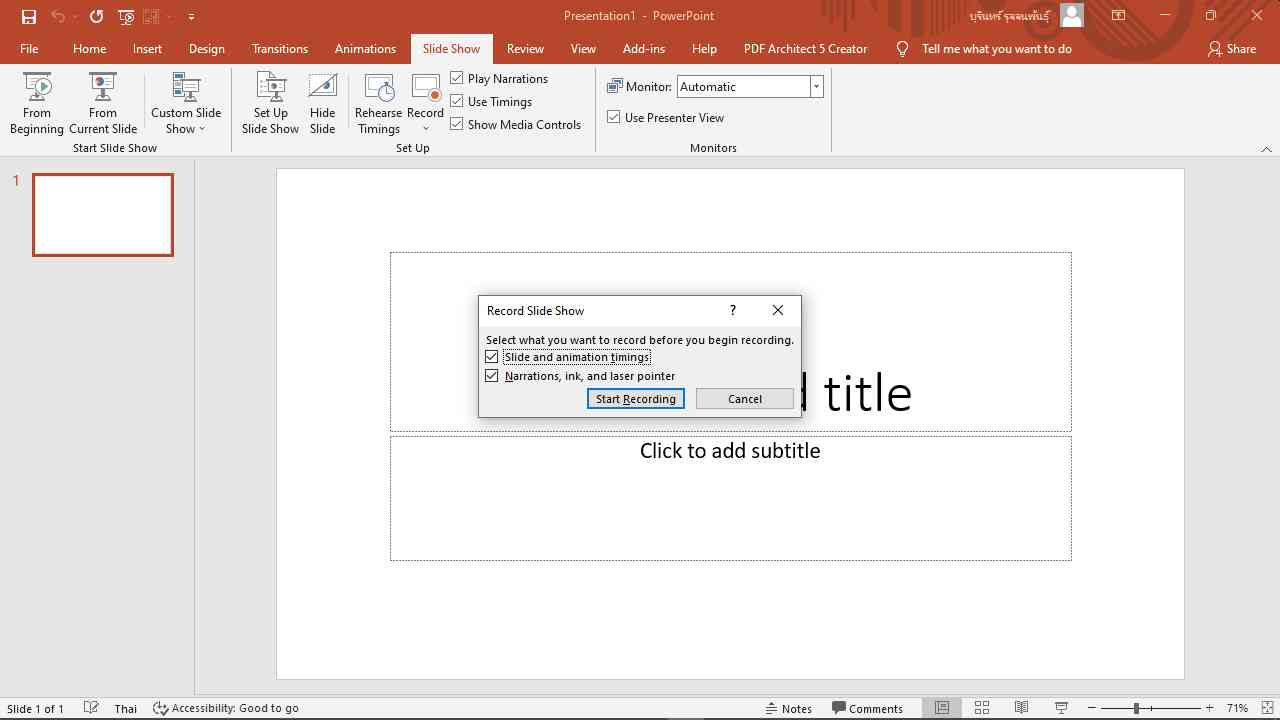Viewport: 1280px width, 720px height.
Task: Open Reading View from status bar
Action: (x=1021, y=708)
